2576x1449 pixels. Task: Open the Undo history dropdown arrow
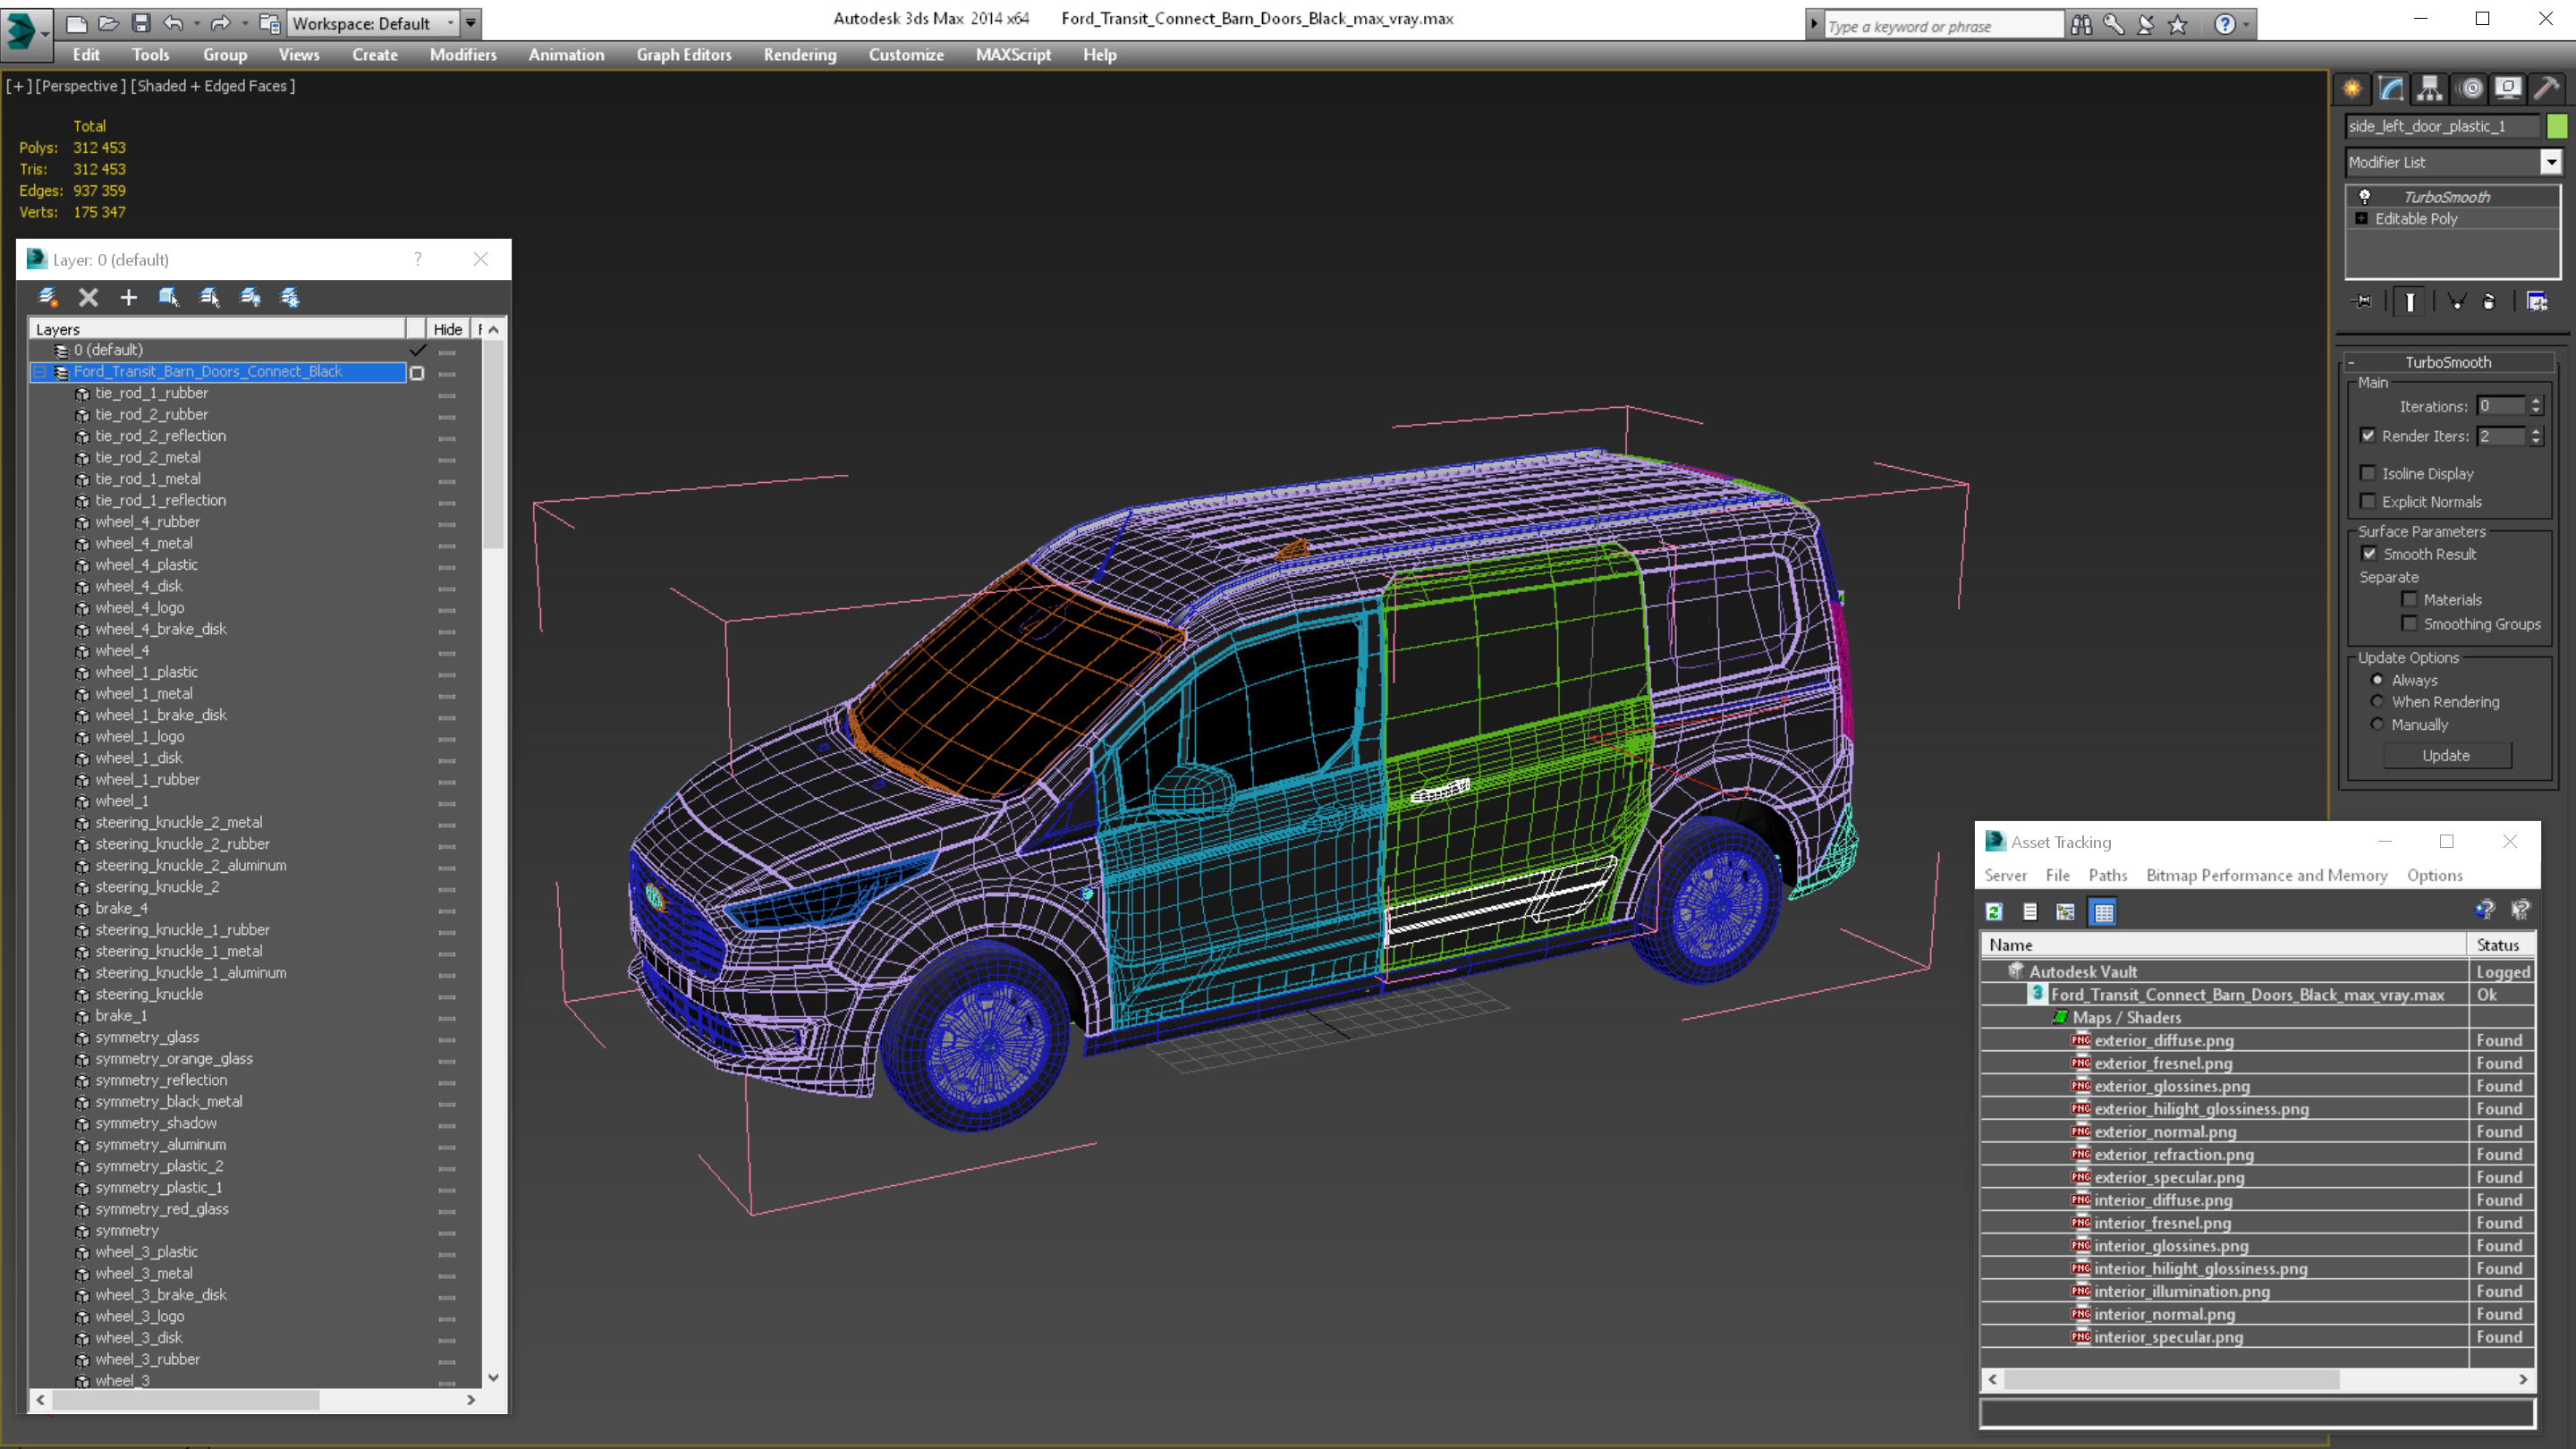(196, 23)
